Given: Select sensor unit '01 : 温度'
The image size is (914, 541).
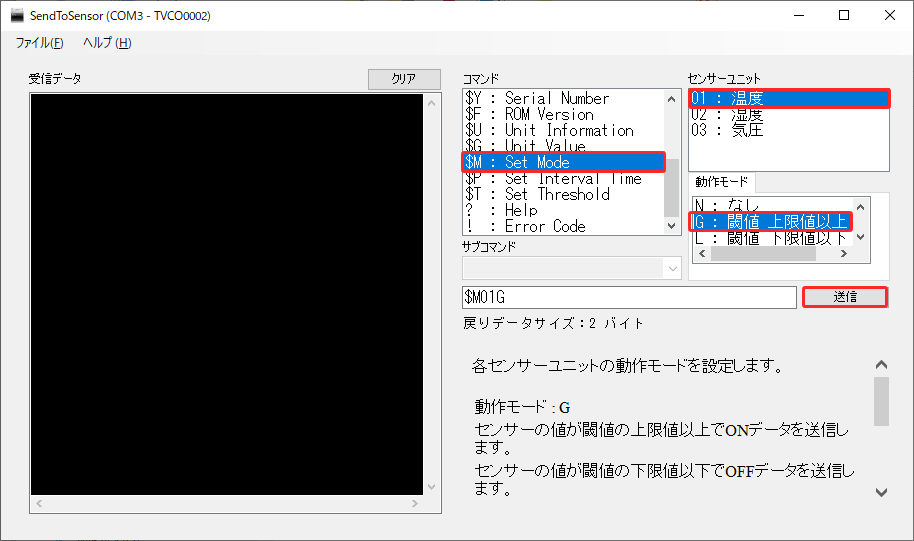Looking at the screenshot, I should pos(789,98).
